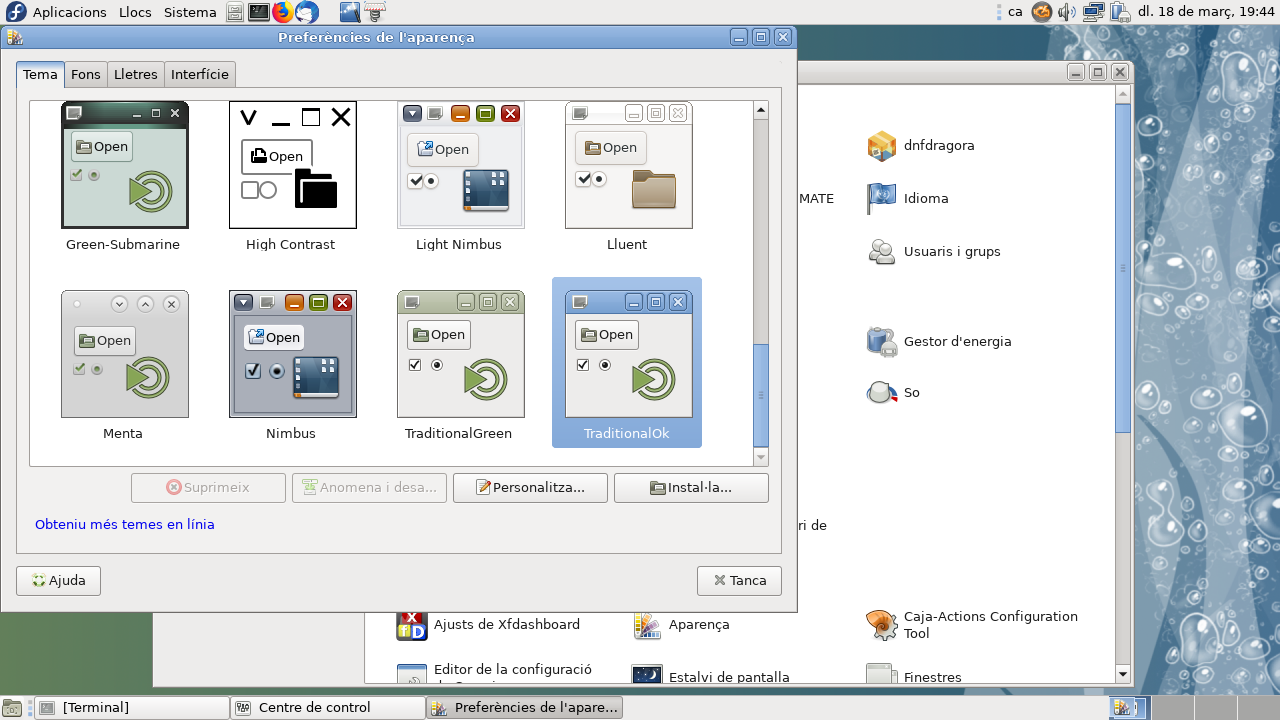Open the terminal launcher in top panel
Screen dimensions: 1280x720
[x=259, y=12]
